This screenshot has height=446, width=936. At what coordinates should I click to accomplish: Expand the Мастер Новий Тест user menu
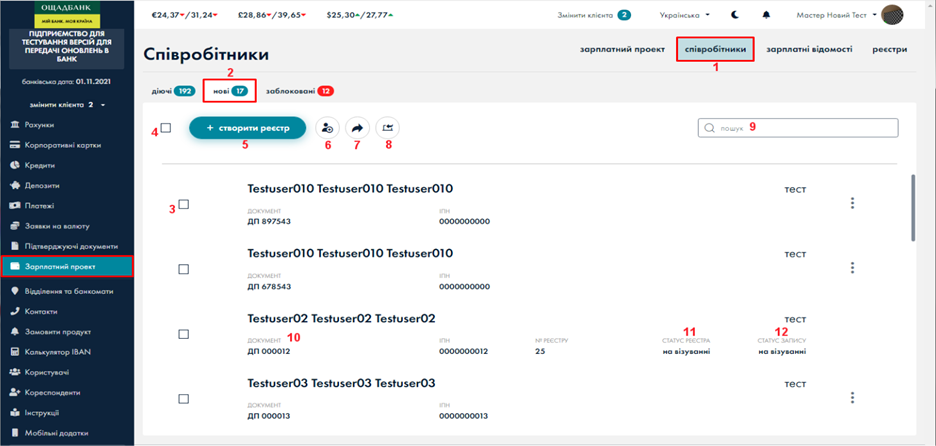pyautogui.click(x=835, y=15)
